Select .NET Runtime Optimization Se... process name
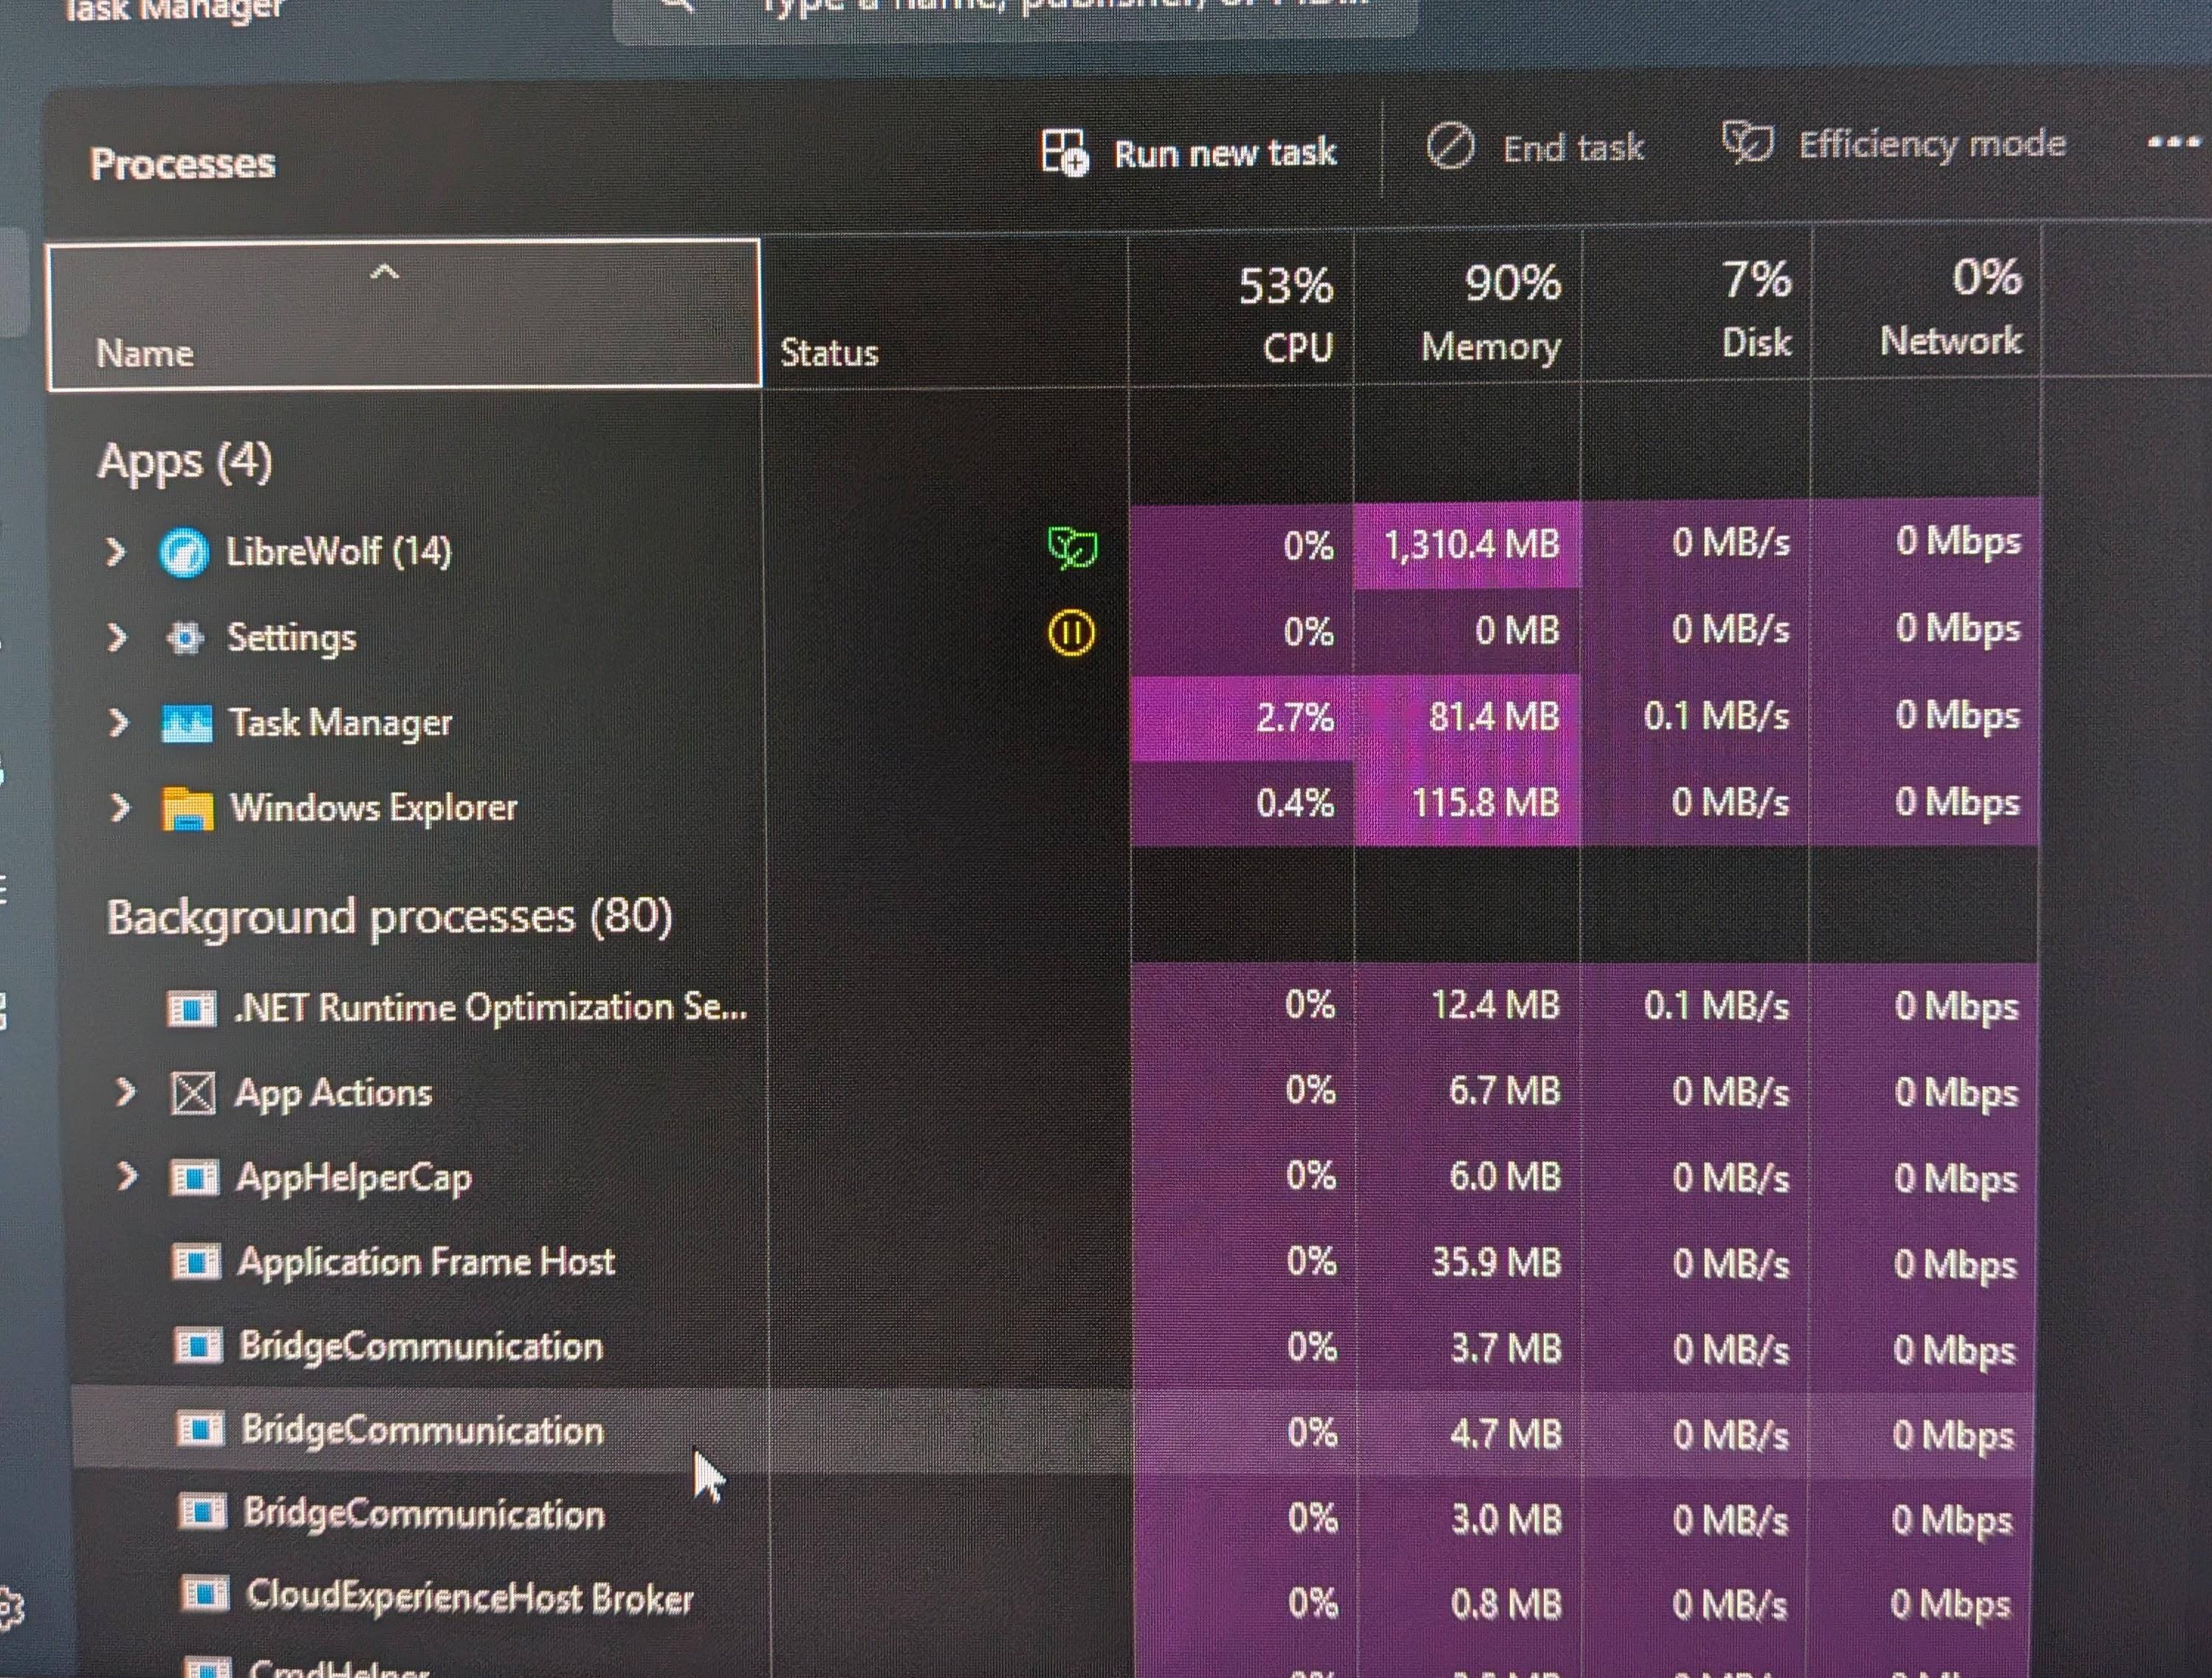The height and width of the screenshot is (1678, 2212). [x=490, y=1007]
